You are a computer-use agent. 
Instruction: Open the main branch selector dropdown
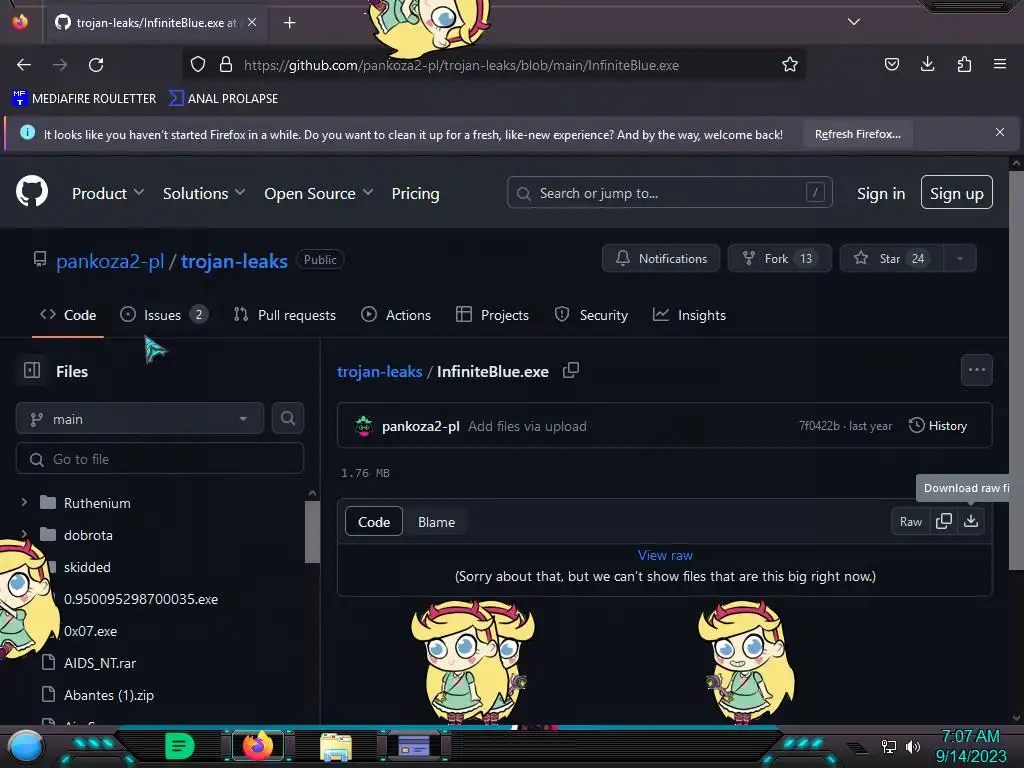point(140,419)
